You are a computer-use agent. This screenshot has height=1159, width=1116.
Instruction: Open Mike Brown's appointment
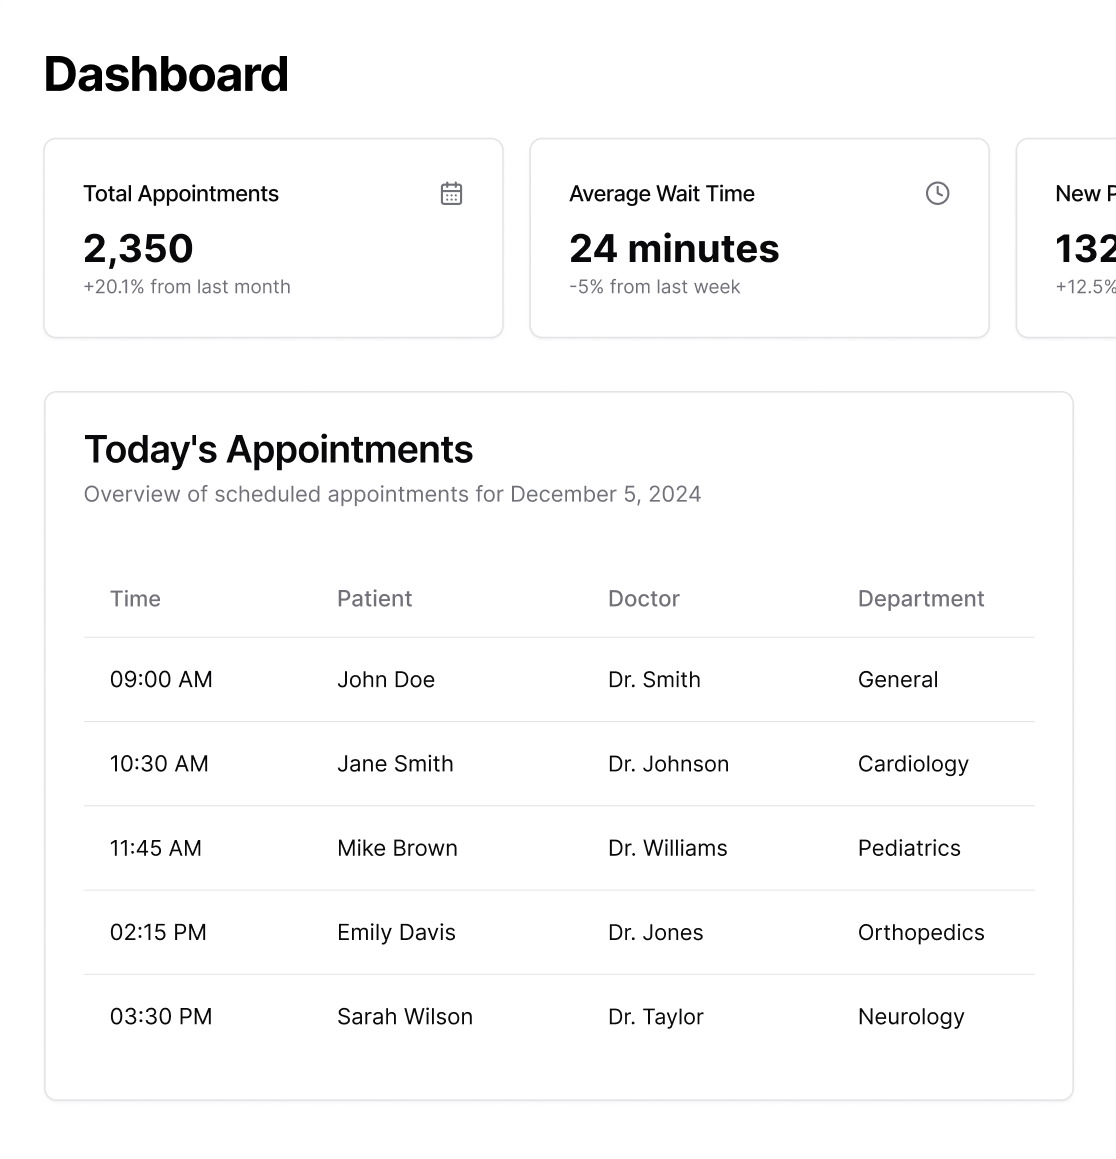pyautogui.click(x=397, y=848)
